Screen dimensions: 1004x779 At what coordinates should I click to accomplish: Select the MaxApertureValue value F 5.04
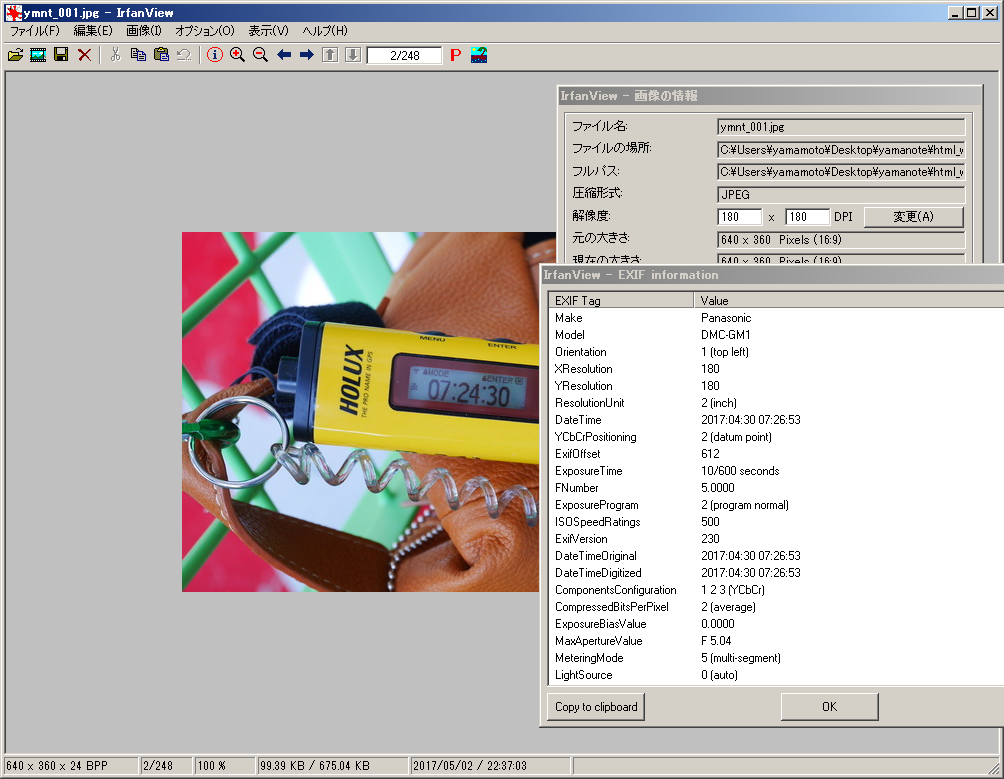[x=716, y=641]
